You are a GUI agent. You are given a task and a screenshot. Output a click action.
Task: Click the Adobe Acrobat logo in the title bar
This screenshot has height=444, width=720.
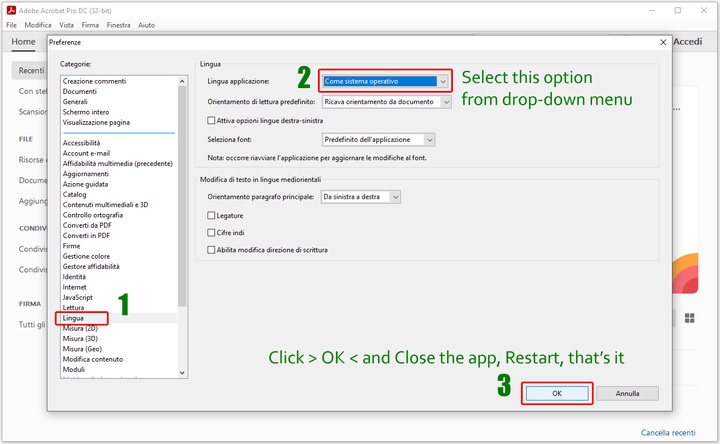(x=11, y=10)
